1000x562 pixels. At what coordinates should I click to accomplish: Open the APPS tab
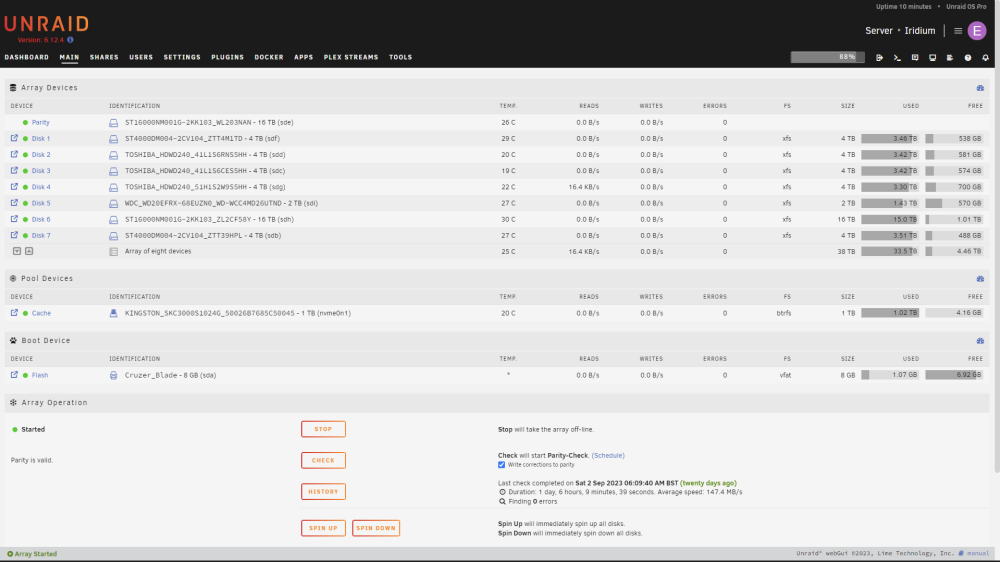pyautogui.click(x=304, y=57)
